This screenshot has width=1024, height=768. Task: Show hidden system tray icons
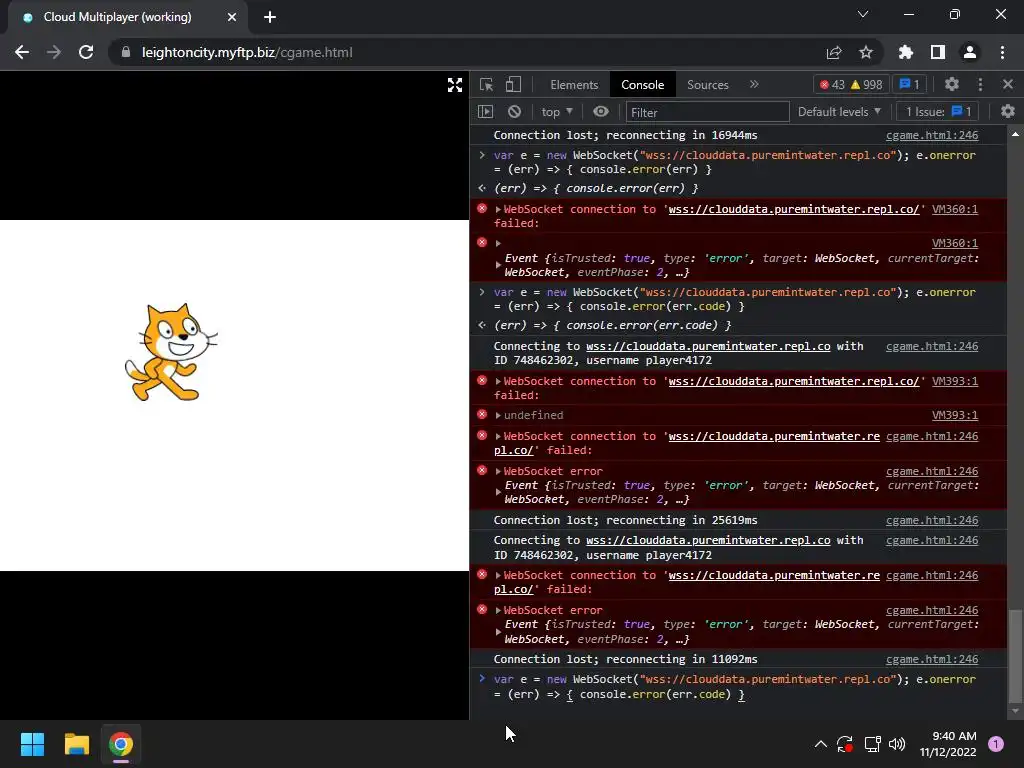click(821, 744)
